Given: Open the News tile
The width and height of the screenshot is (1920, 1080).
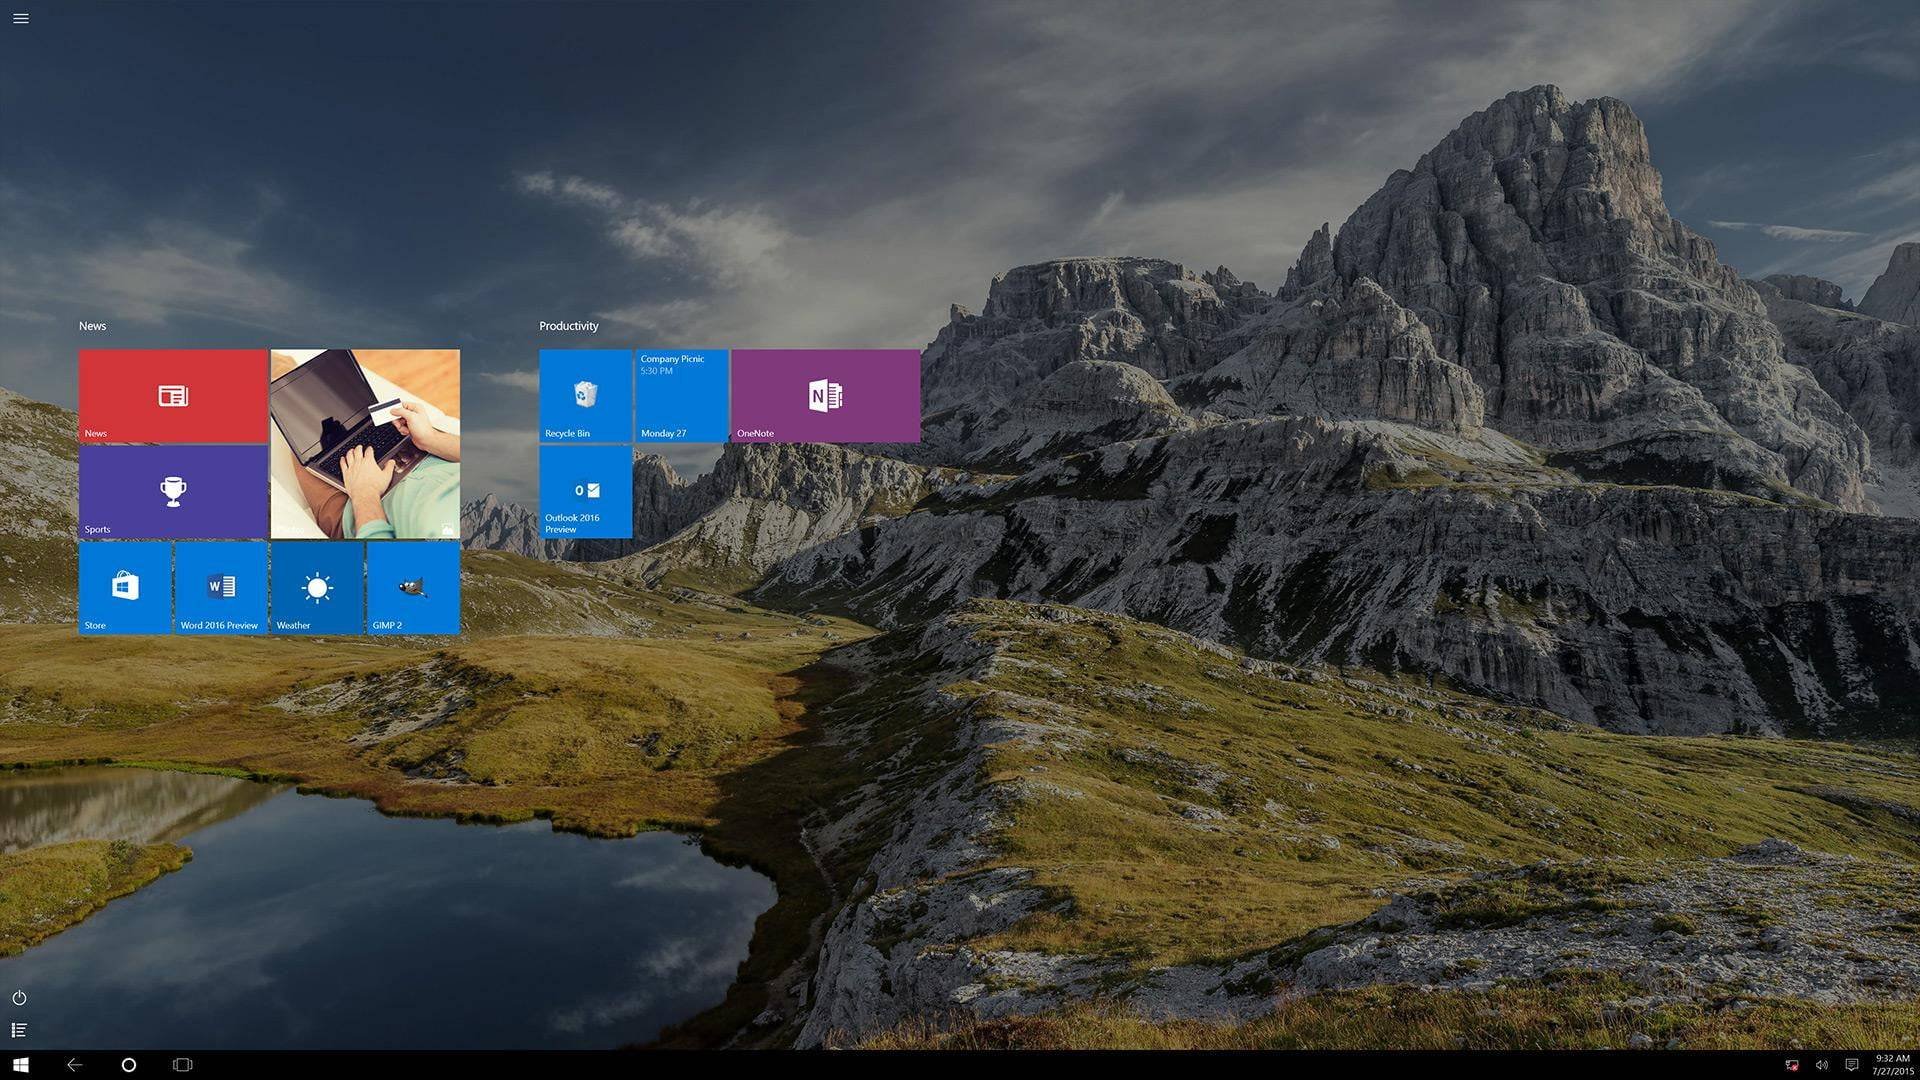Looking at the screenshot, I should click(x=173, y=395).
